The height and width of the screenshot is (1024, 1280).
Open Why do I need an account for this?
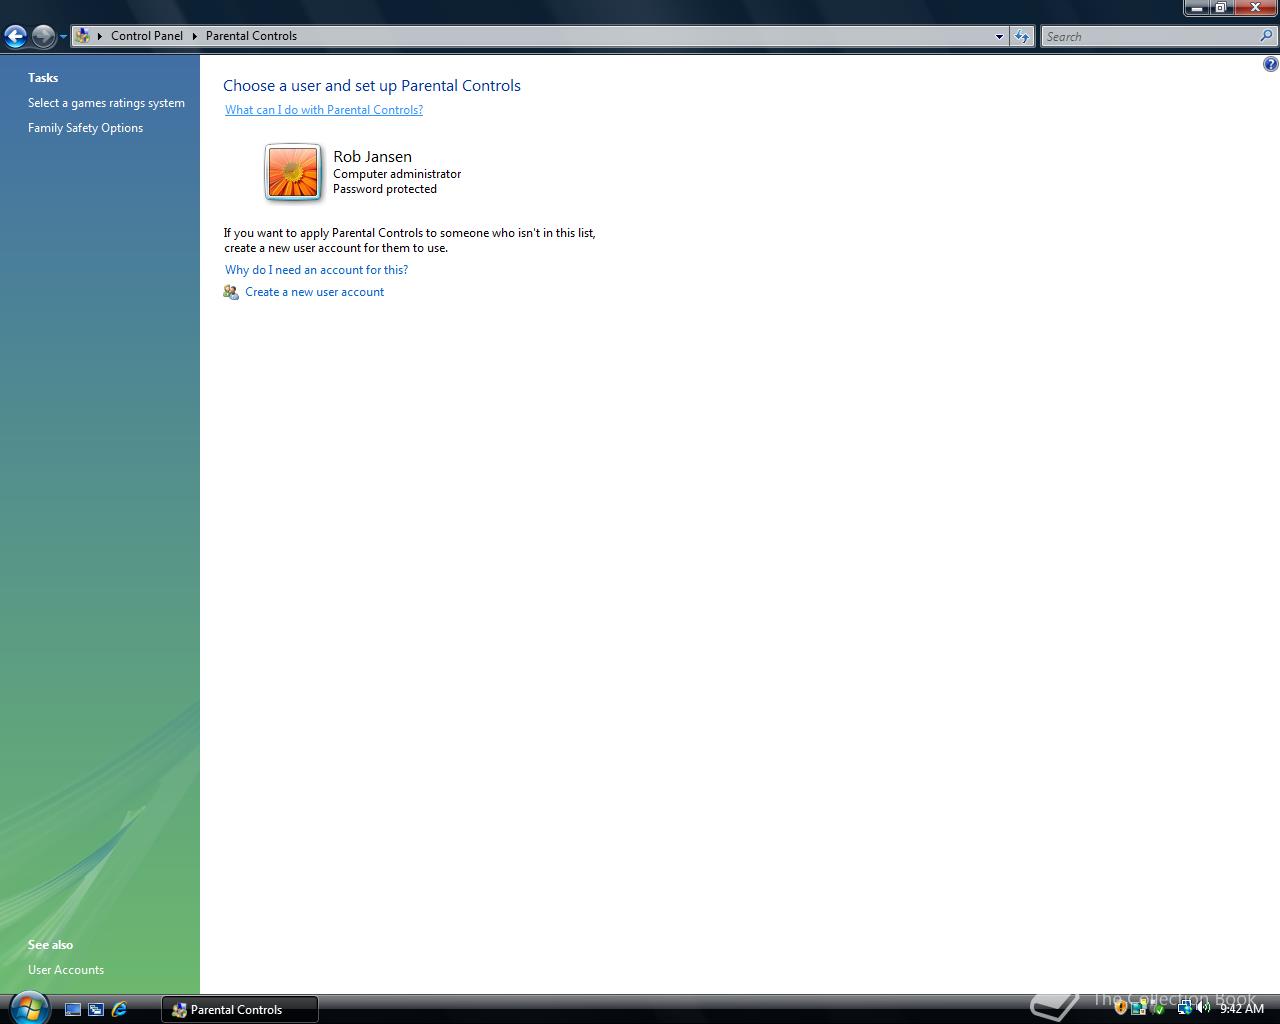coord(316,270)
